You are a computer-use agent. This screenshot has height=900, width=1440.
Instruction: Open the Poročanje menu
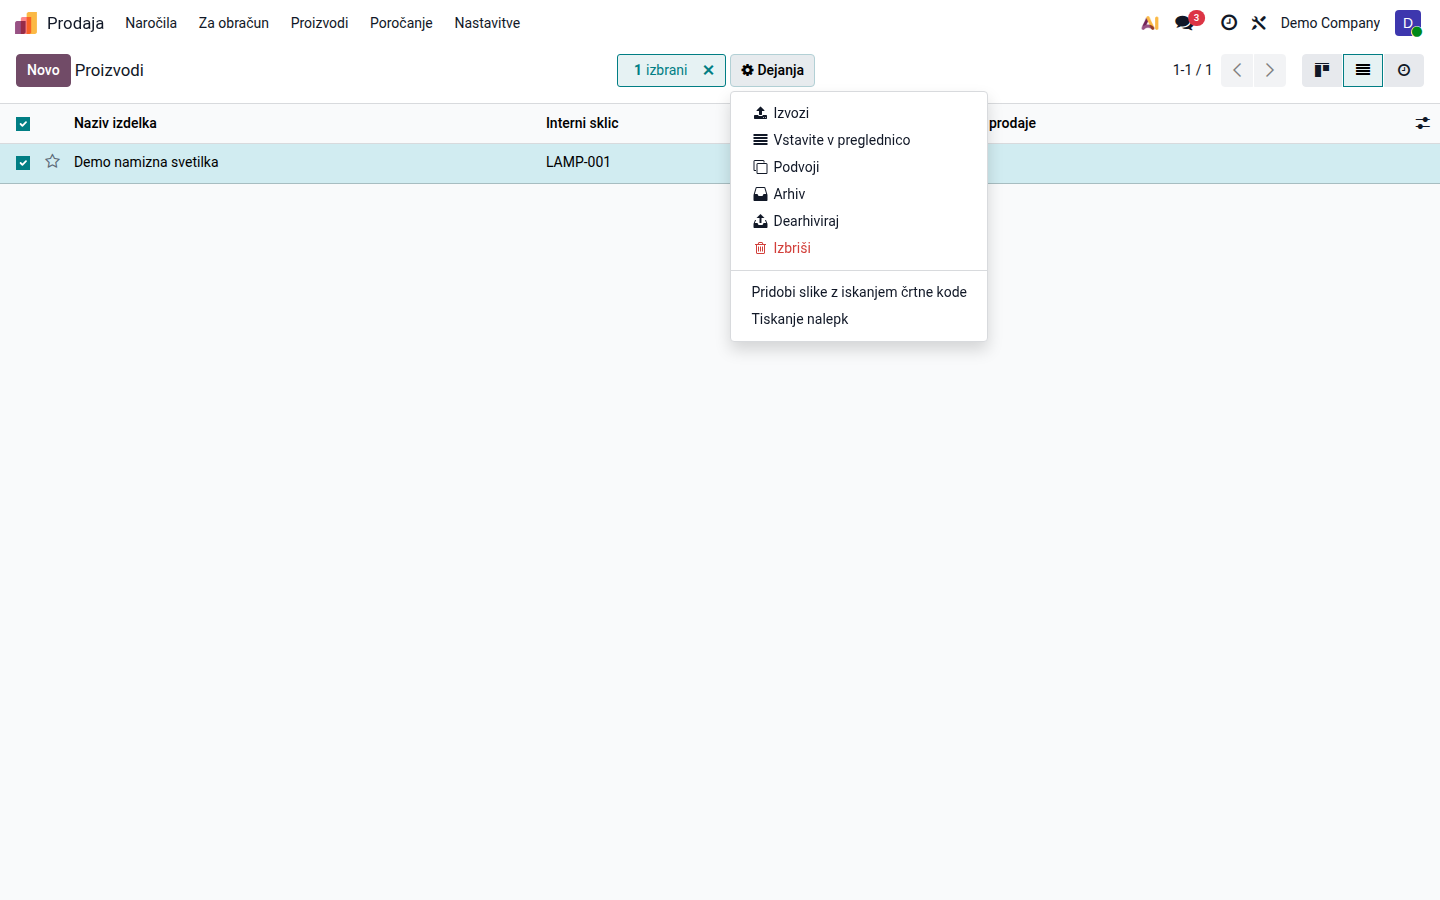(x=401, y=23)
